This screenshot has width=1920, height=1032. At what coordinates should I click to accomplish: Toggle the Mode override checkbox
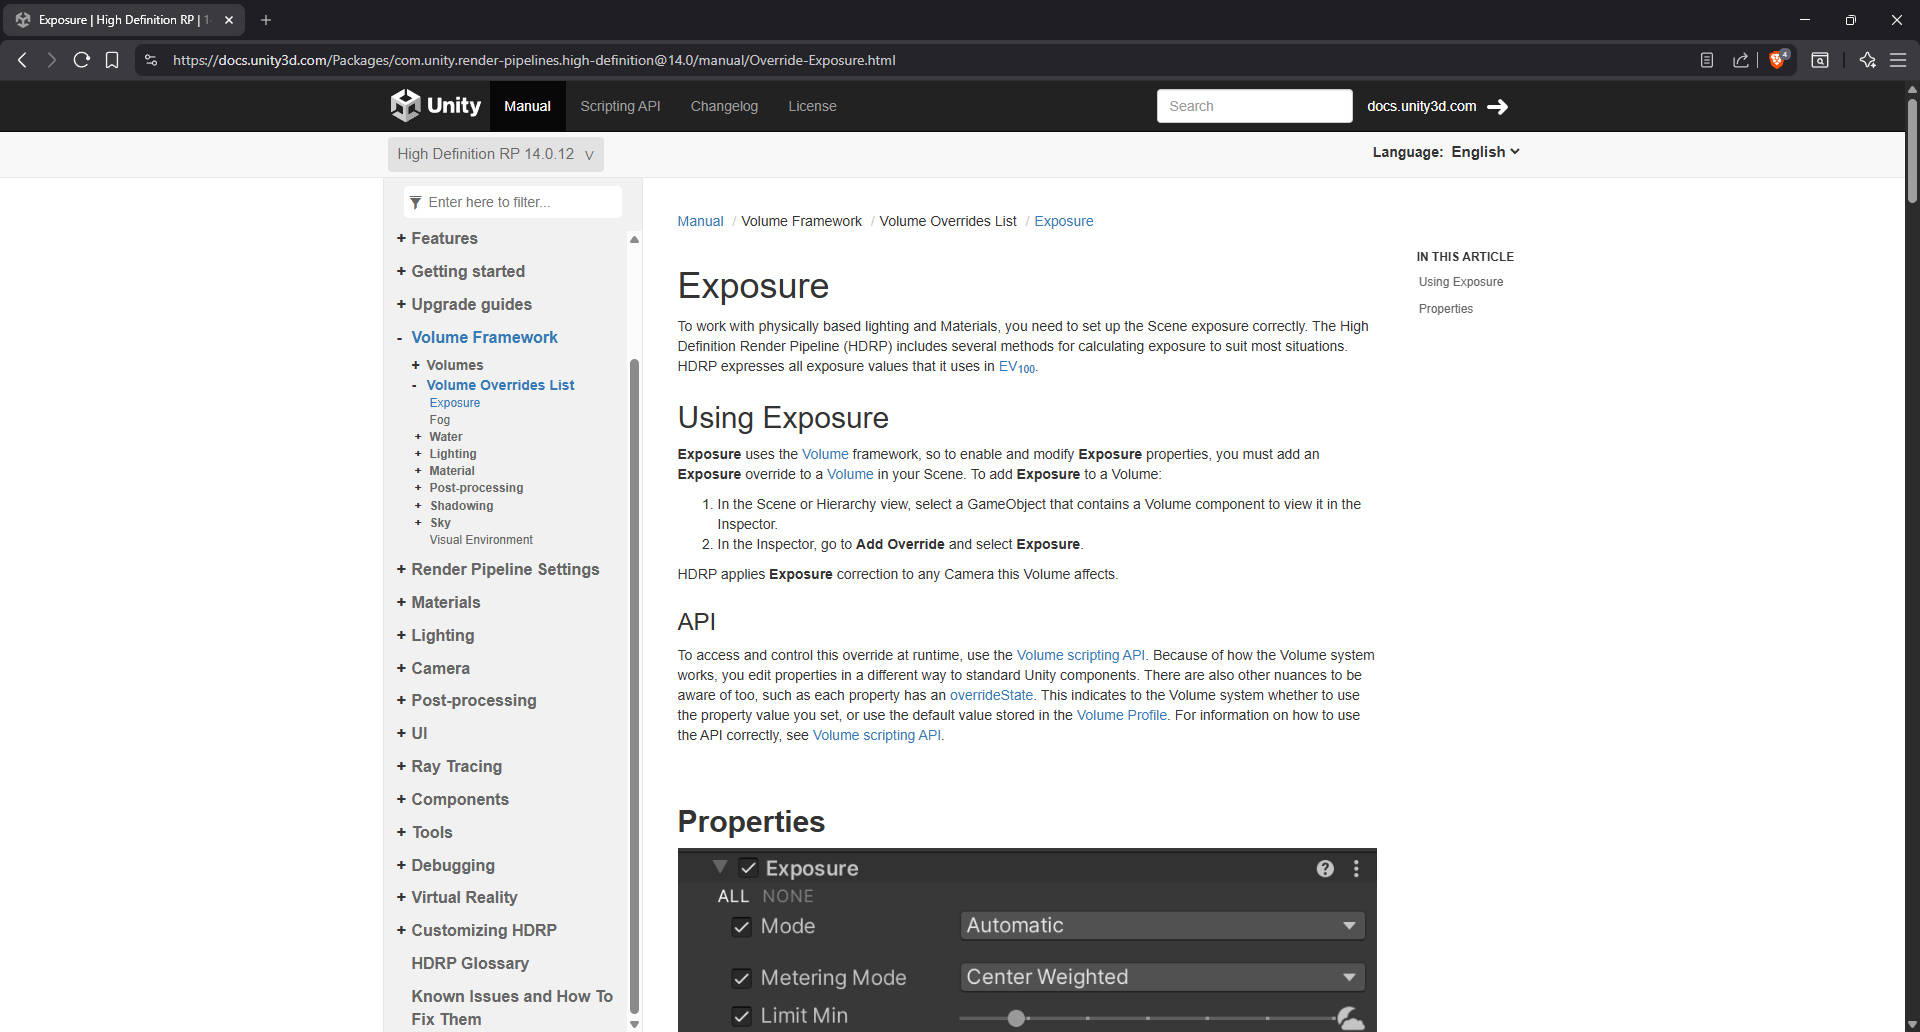[x=741, y=927]
